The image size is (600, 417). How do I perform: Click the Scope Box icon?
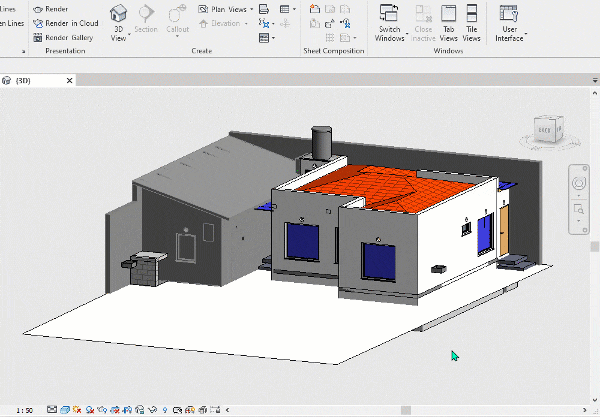point(284,24)
